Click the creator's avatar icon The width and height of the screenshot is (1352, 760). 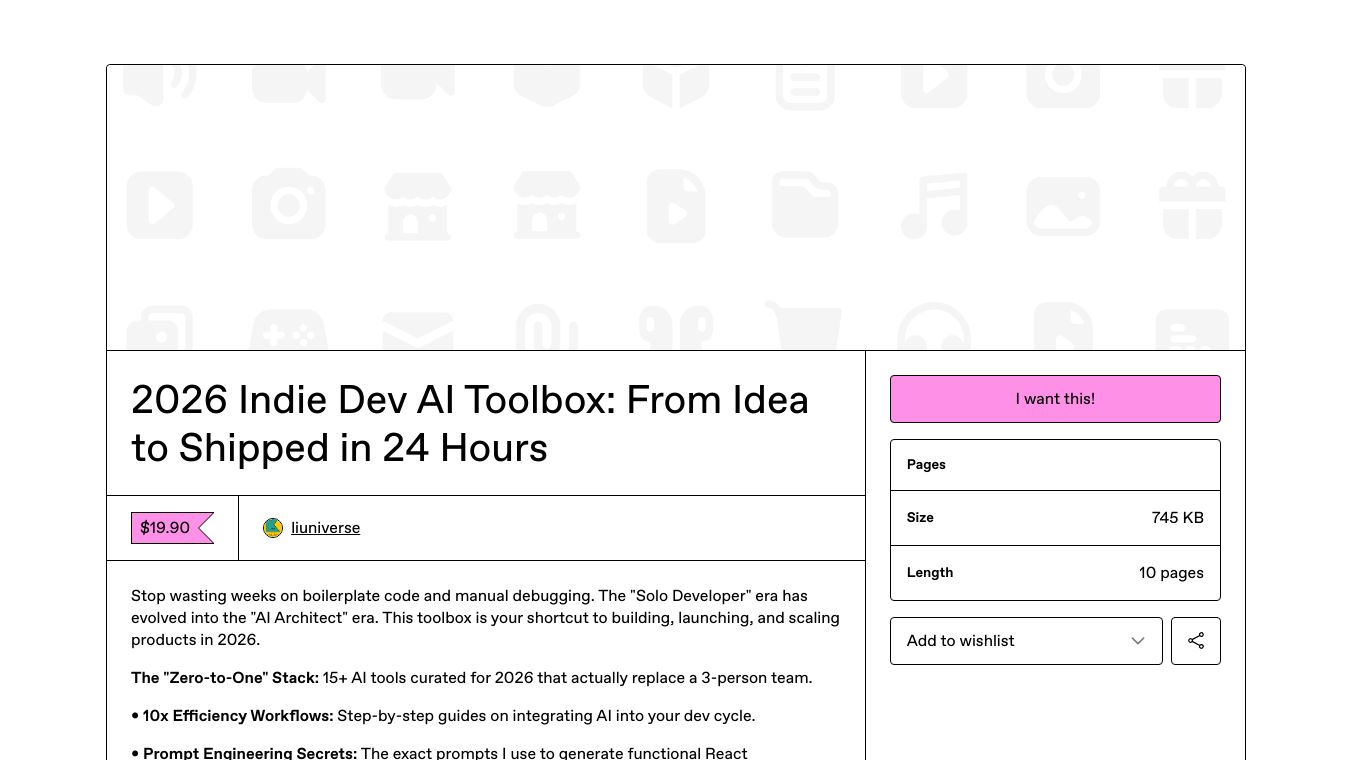pos(273,528)
